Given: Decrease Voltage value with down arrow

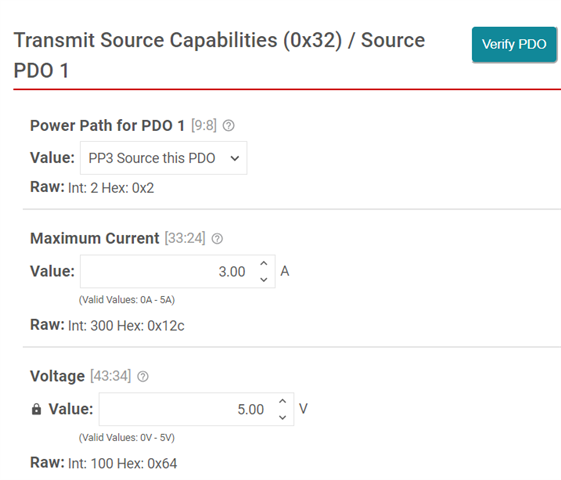Looking at the screenshot, I should coord(282,417).
